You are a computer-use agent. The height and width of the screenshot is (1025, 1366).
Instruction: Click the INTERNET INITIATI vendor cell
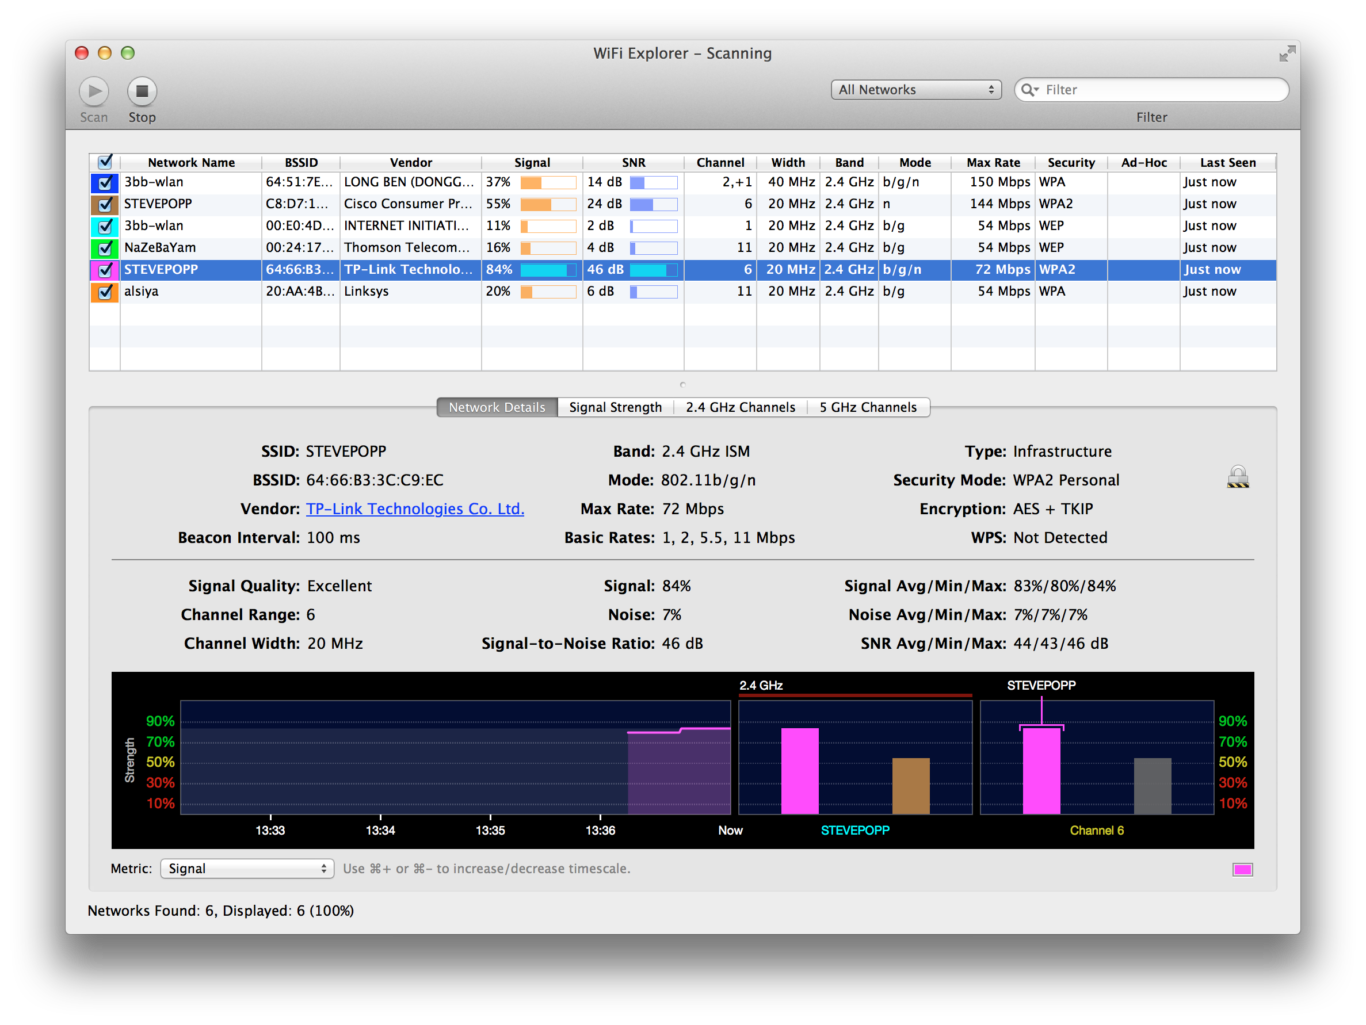[410, 226]
